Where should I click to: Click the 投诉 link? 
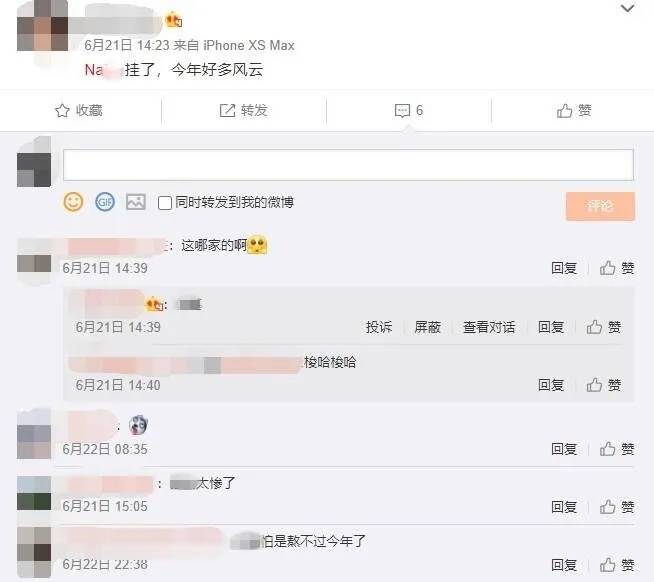point(379,327)
